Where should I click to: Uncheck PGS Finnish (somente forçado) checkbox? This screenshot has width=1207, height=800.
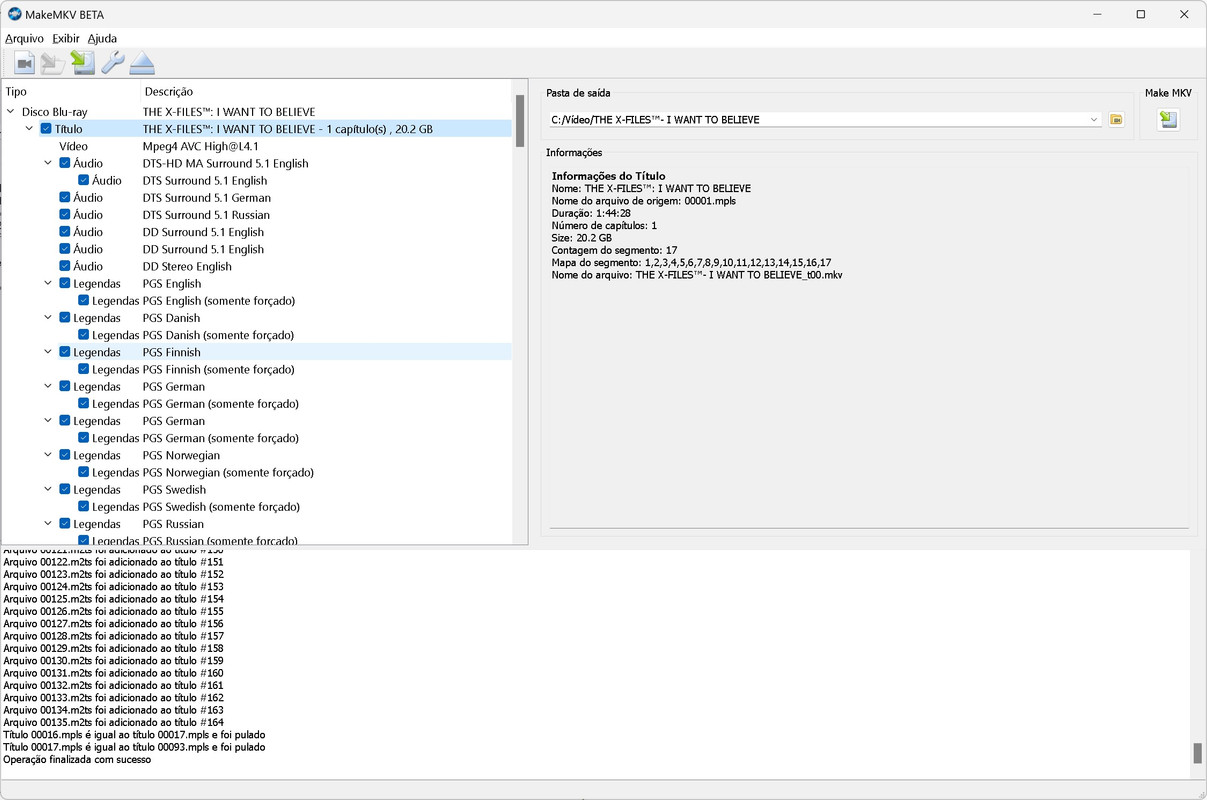[x=84, y=369]
